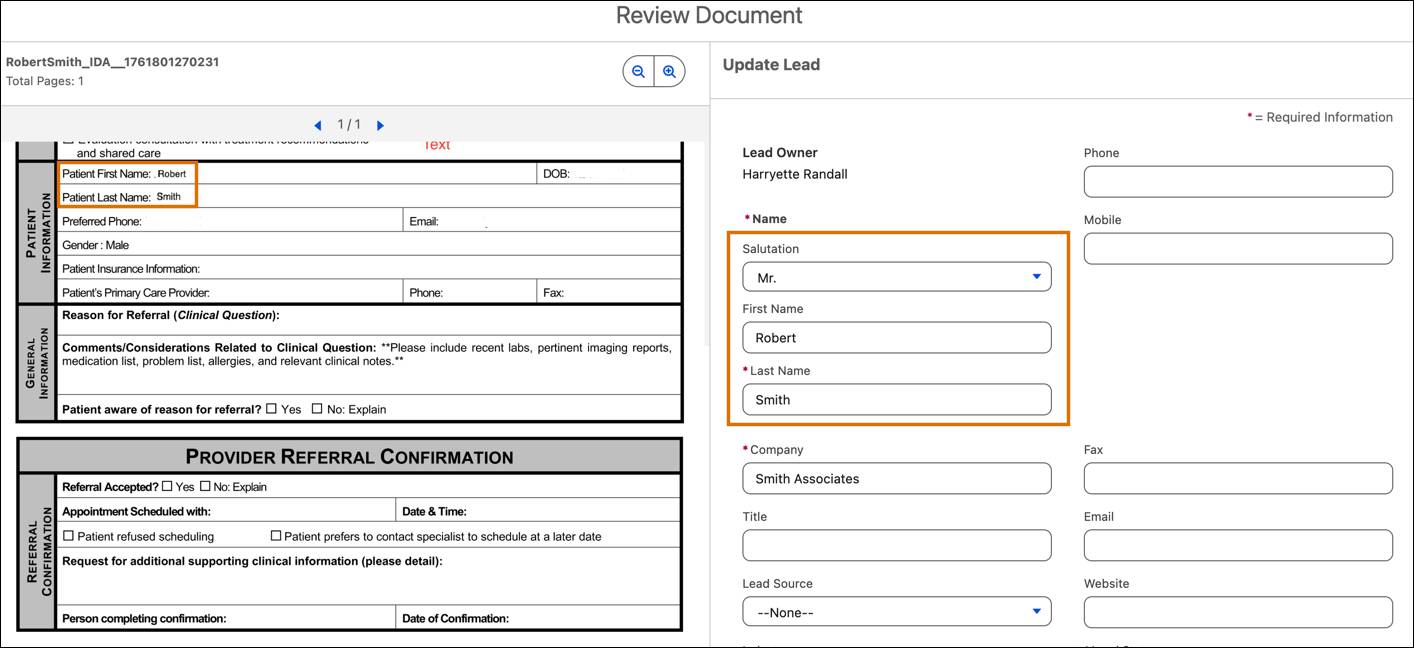Zoom in on the document preview
The image size is (1414, 648).
click(x=670, y=71)
